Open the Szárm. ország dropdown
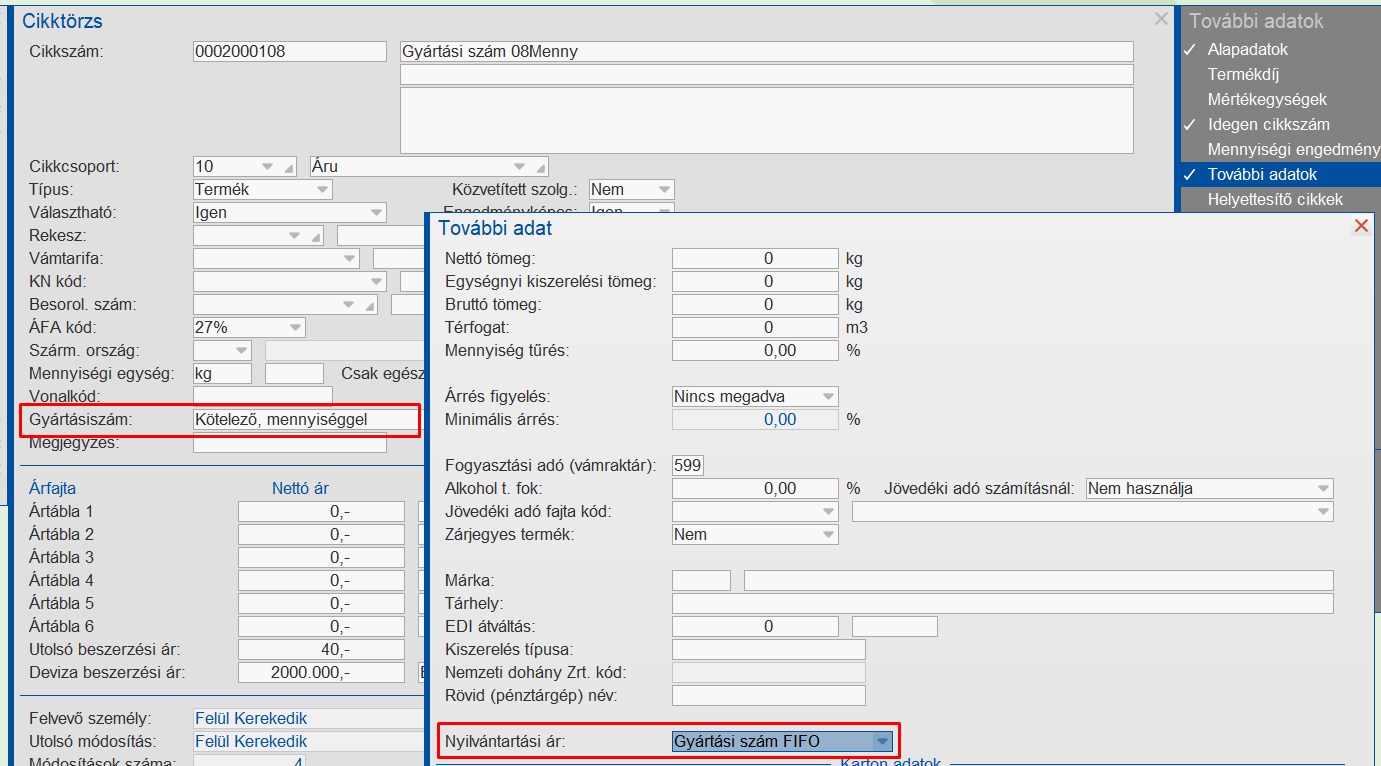Image resolution: width=1381 pixels, height=766 pixels. [241, 351]
